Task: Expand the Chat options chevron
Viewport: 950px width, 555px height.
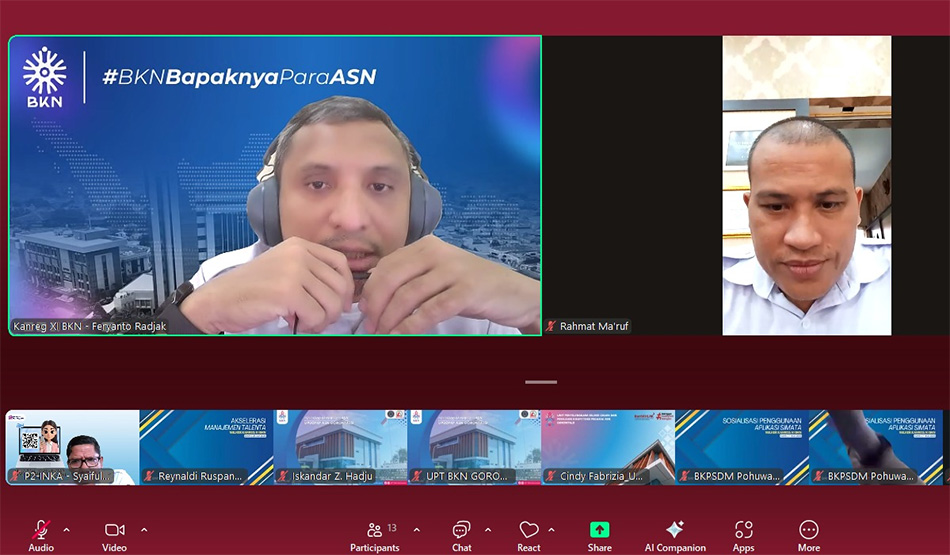Action: click(x=488, y=530)
